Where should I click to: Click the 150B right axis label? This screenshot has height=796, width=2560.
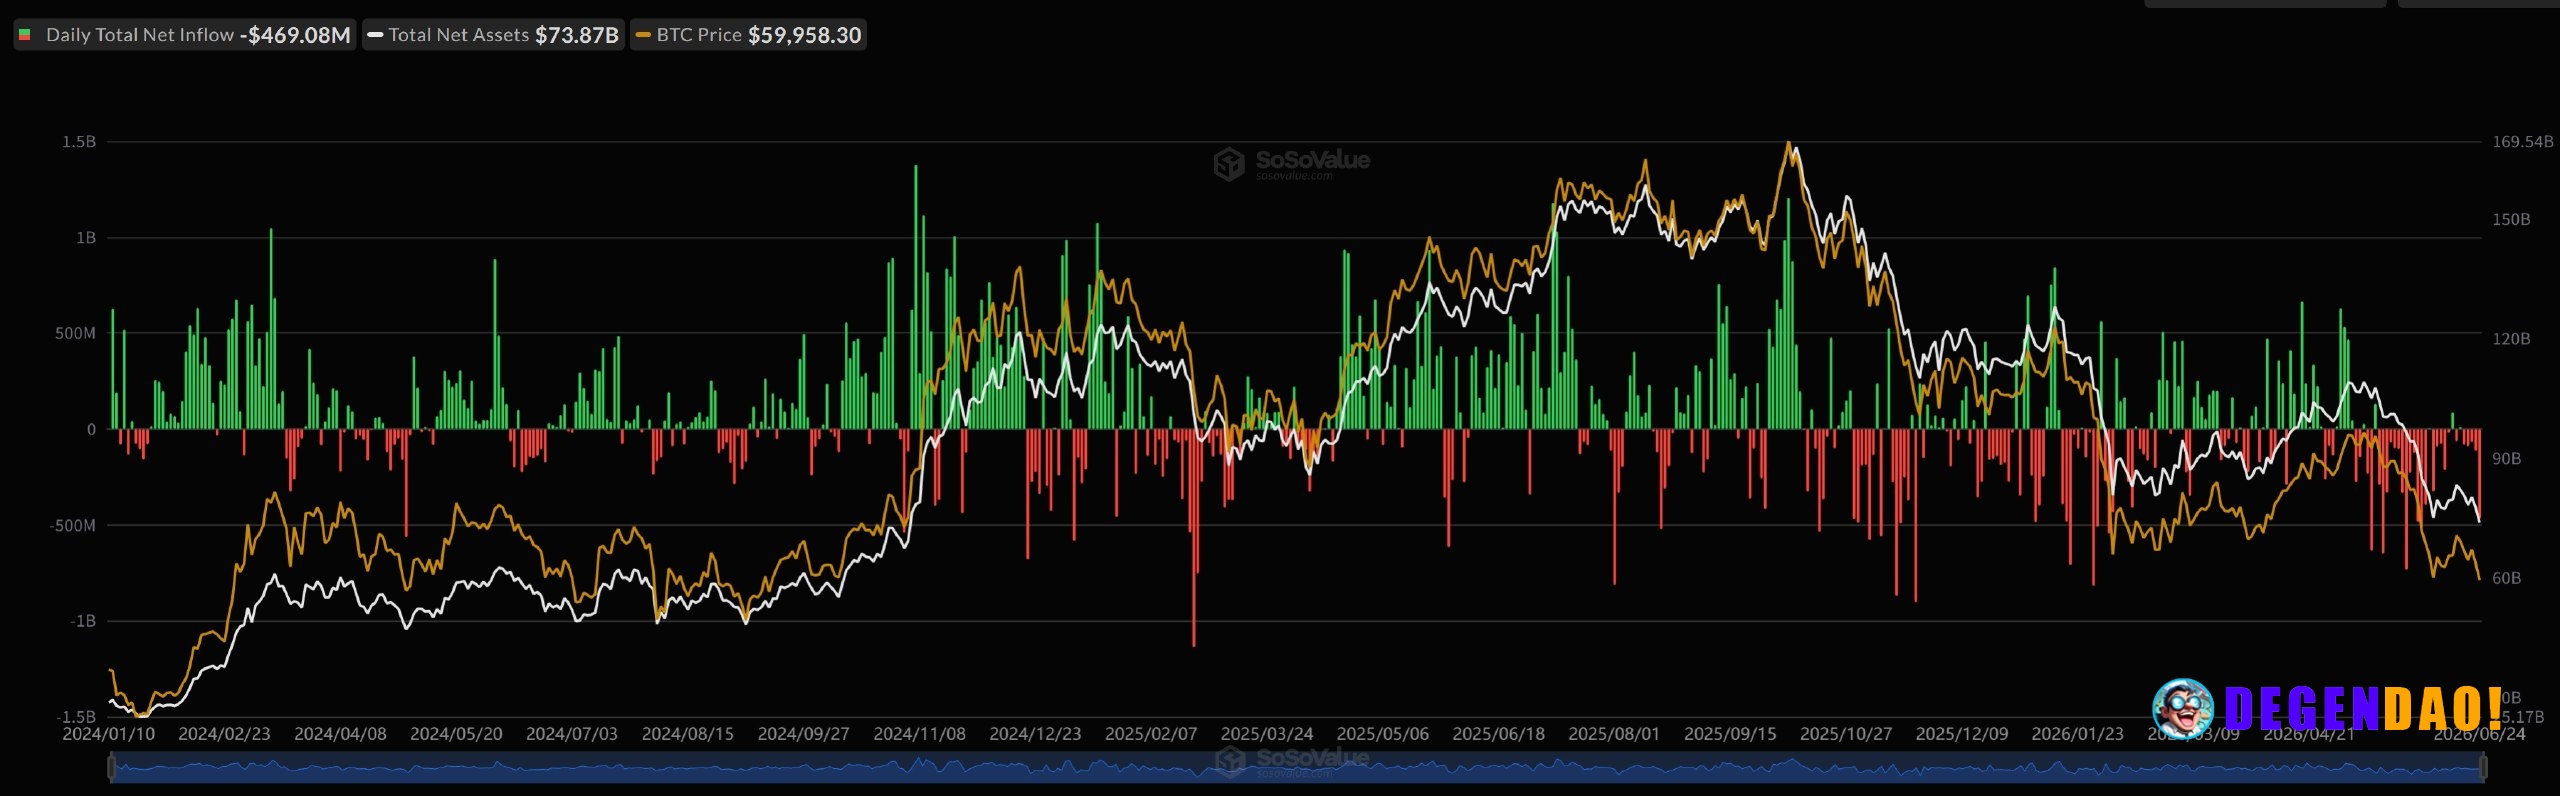click(2511, 220)
